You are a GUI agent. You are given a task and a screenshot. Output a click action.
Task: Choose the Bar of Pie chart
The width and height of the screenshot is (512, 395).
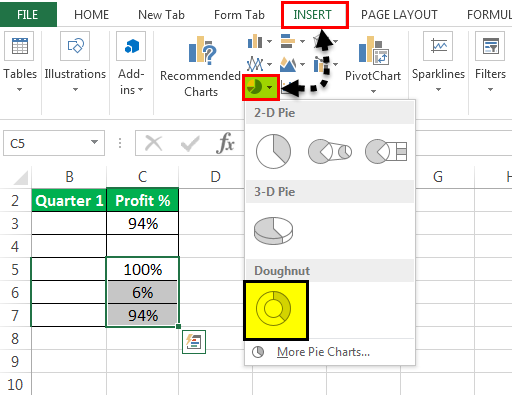(x=386, y=152)
